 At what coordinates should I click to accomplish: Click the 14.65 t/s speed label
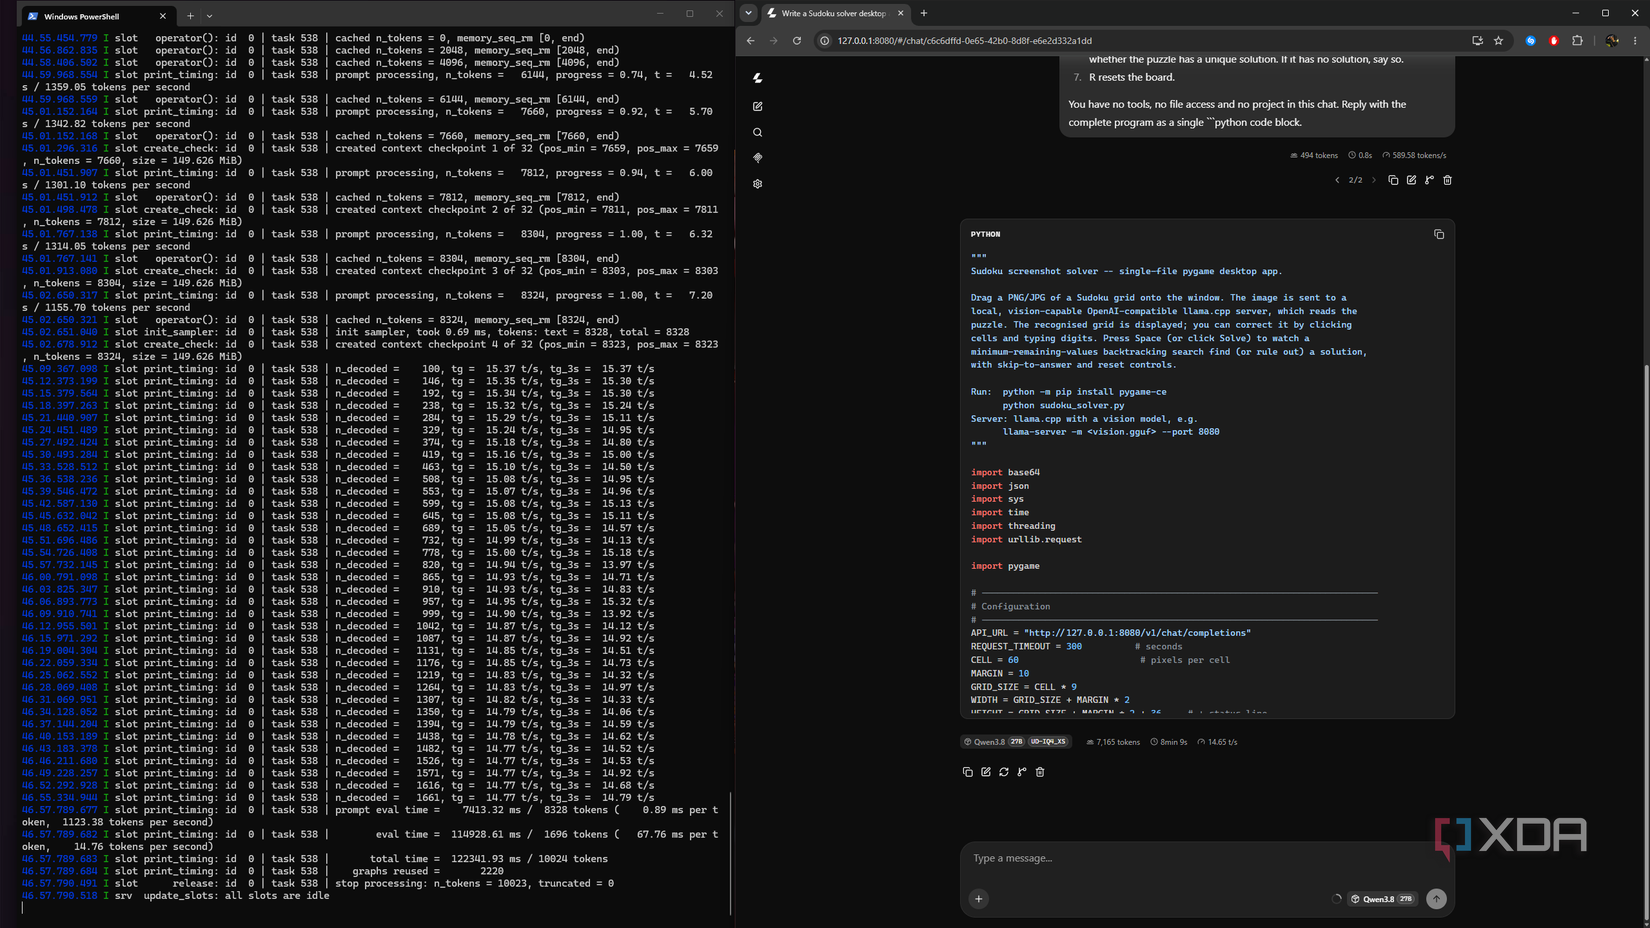click(x=1217, y=742)
